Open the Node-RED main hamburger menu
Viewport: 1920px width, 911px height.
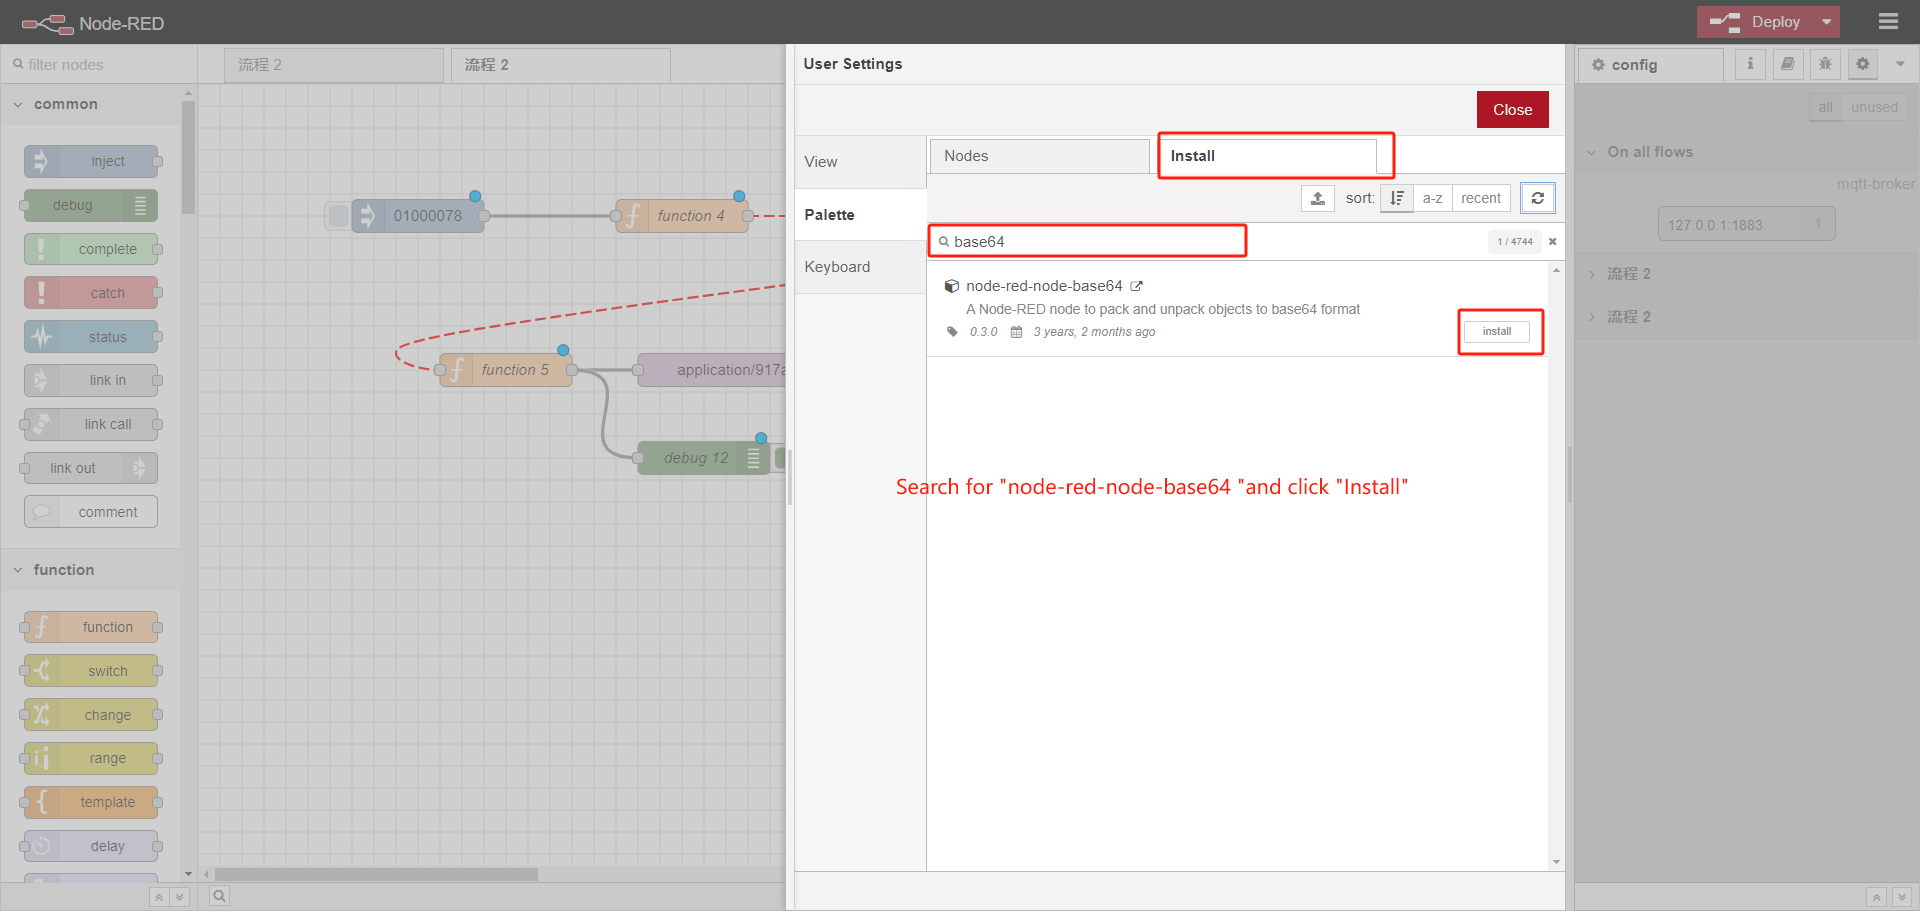[1888, 21]
